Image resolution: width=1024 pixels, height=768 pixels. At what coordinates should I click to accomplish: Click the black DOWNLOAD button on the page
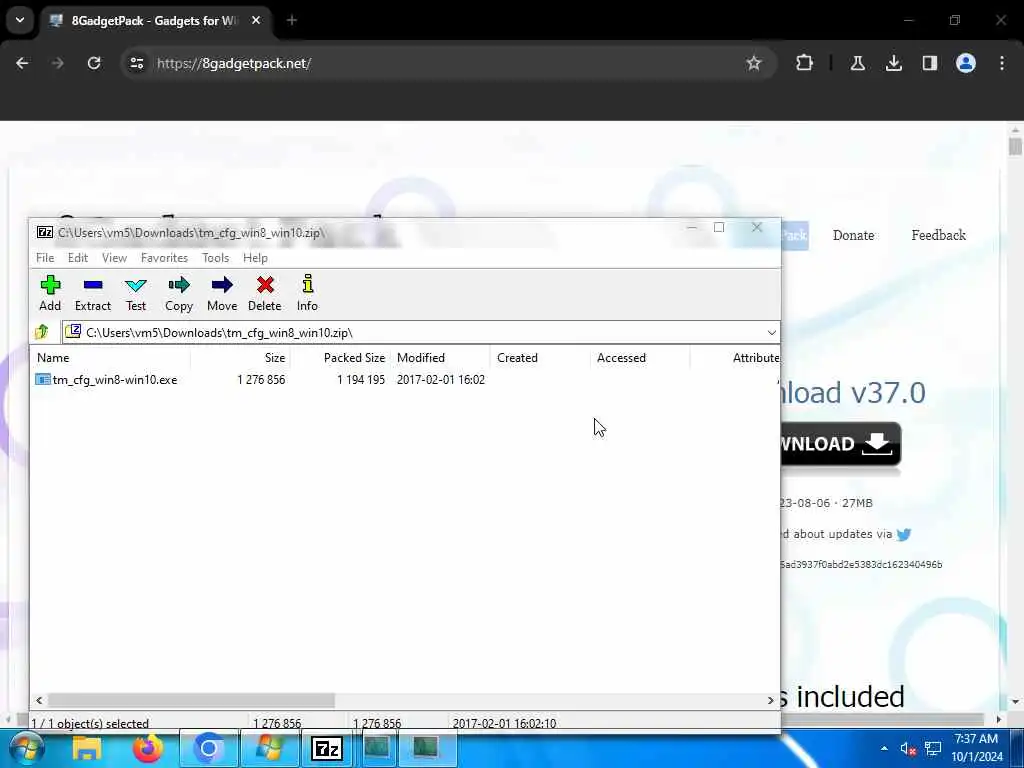tap(840, 444)
